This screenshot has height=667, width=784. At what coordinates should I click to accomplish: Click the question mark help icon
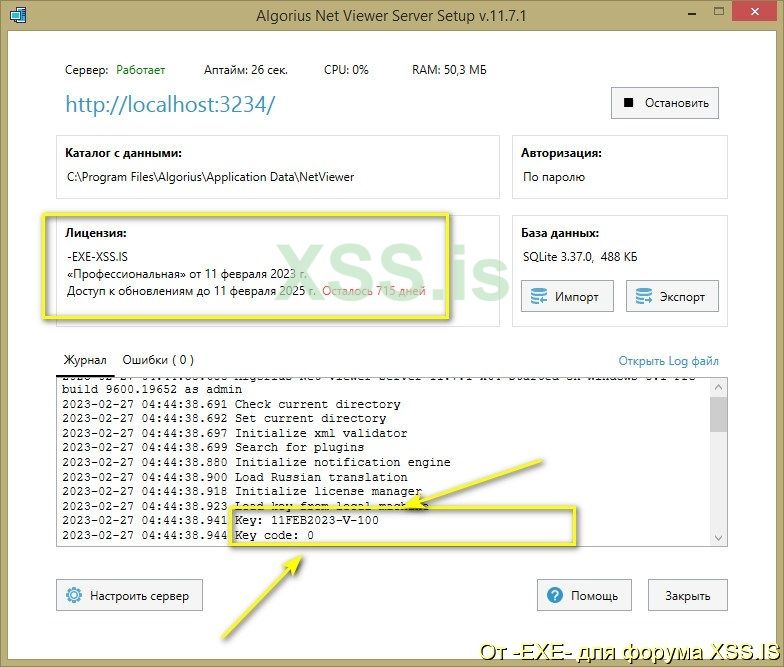pos(555,595)
